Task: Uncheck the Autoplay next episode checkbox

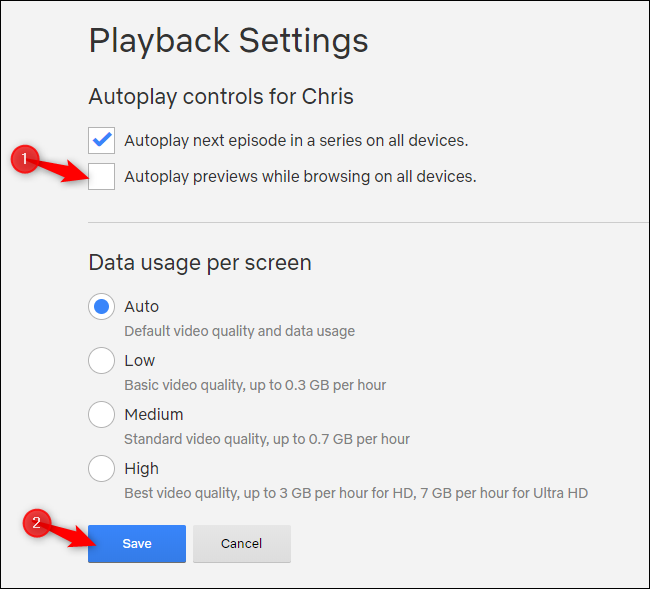Action: (x=102, y=140)
